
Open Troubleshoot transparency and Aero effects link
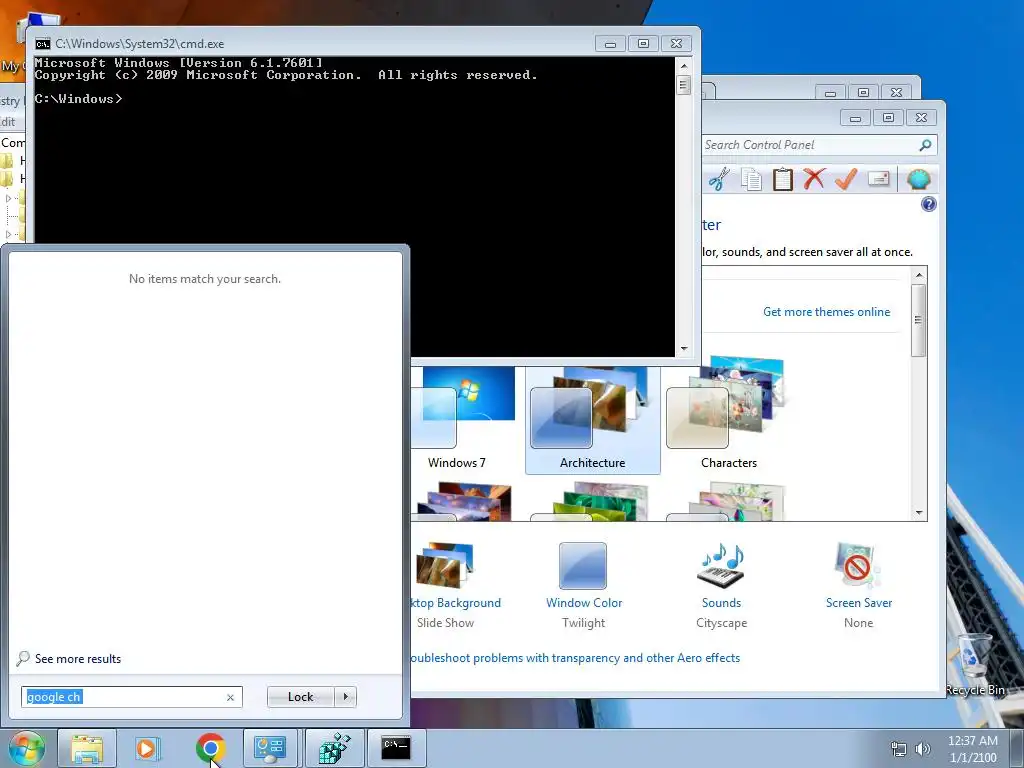[x=575, y=658]
